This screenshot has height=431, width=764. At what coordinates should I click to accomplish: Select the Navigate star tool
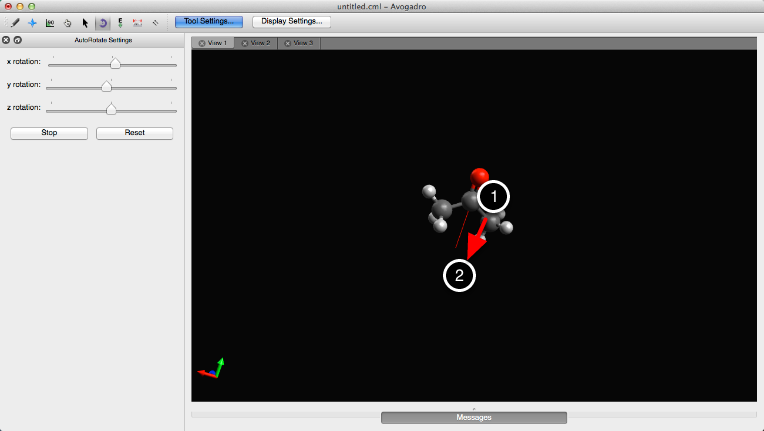[32, 21]
